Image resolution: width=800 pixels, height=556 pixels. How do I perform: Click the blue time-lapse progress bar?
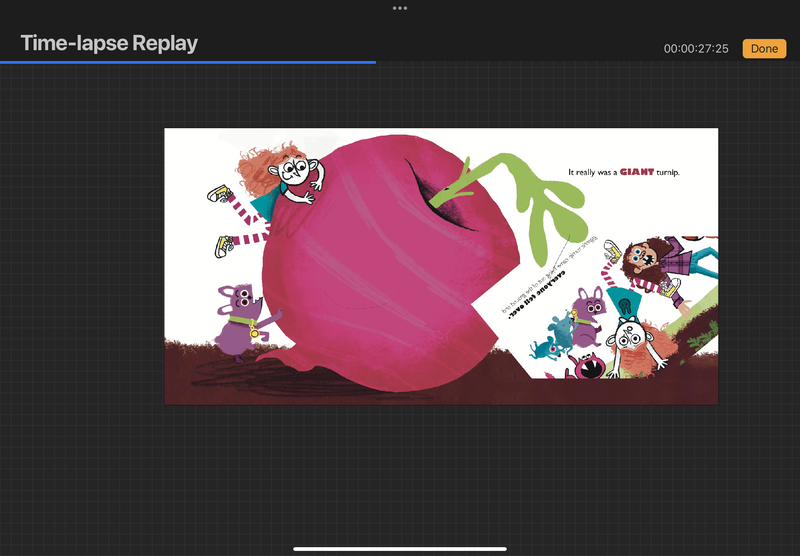[188, 62]
